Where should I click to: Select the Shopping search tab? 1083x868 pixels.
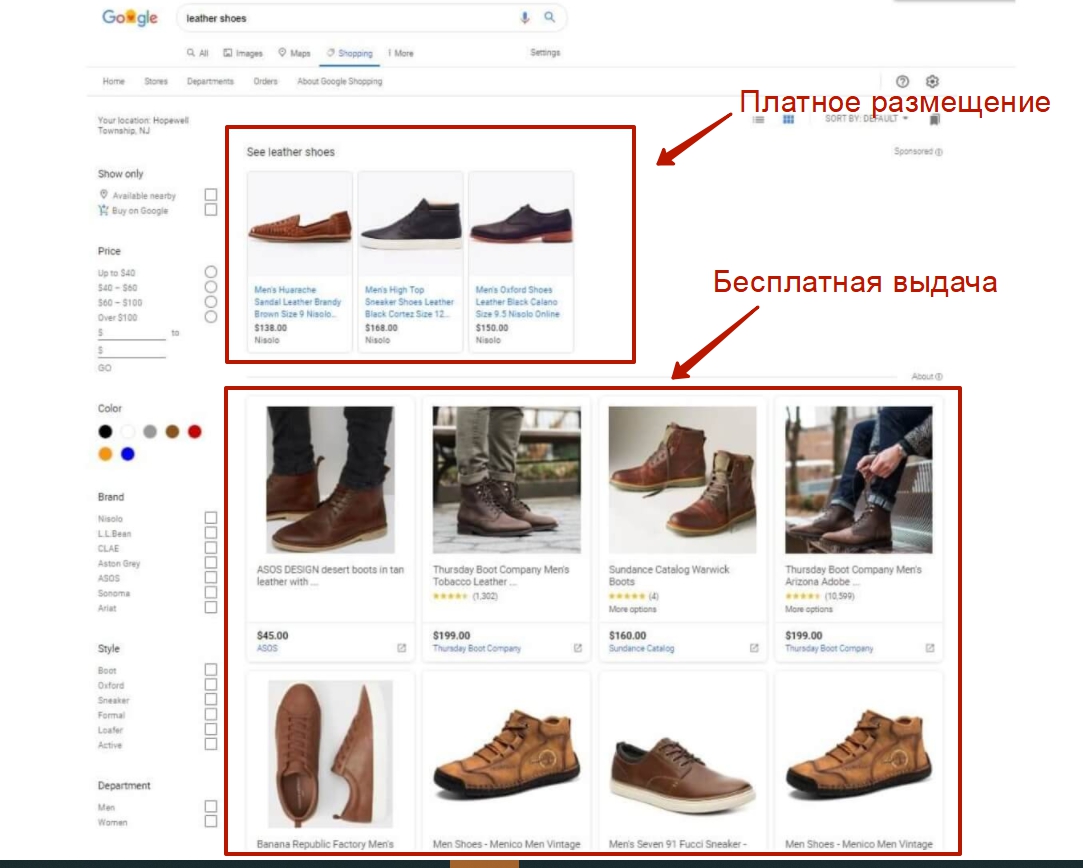(350, 53)
